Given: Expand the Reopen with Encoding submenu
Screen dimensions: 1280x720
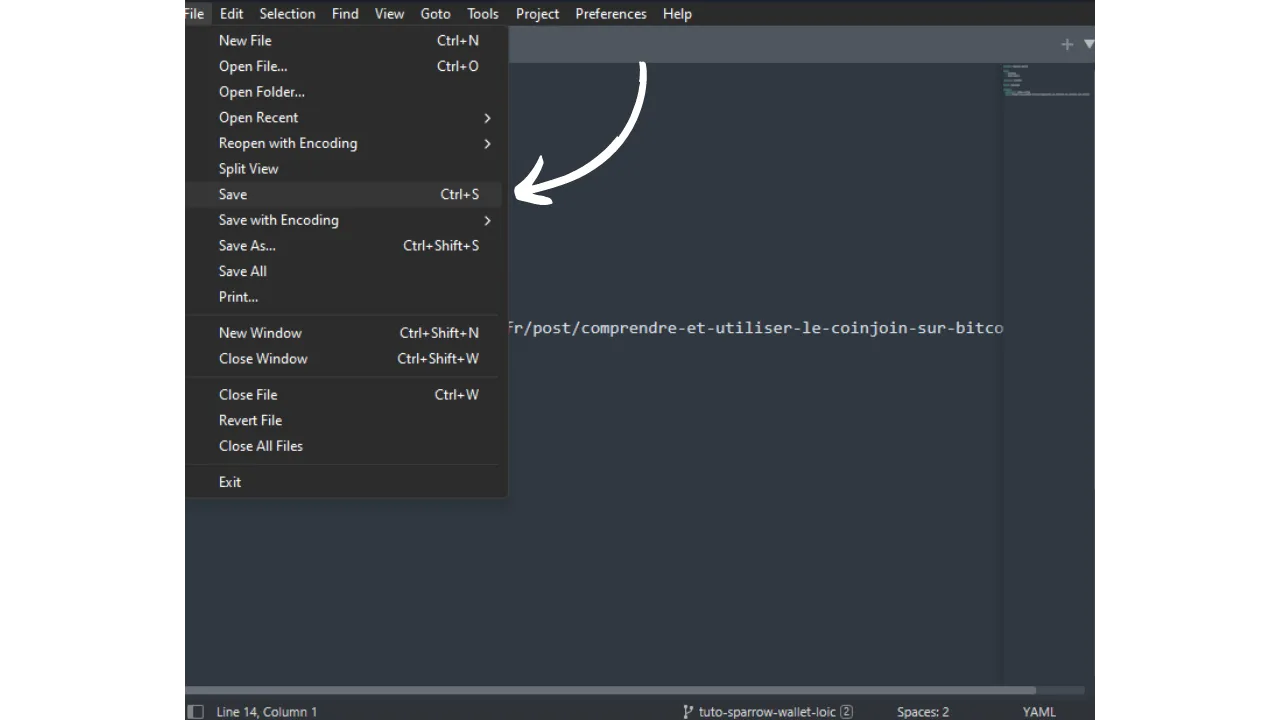Looking at the screenshot, I should (487, 143).
